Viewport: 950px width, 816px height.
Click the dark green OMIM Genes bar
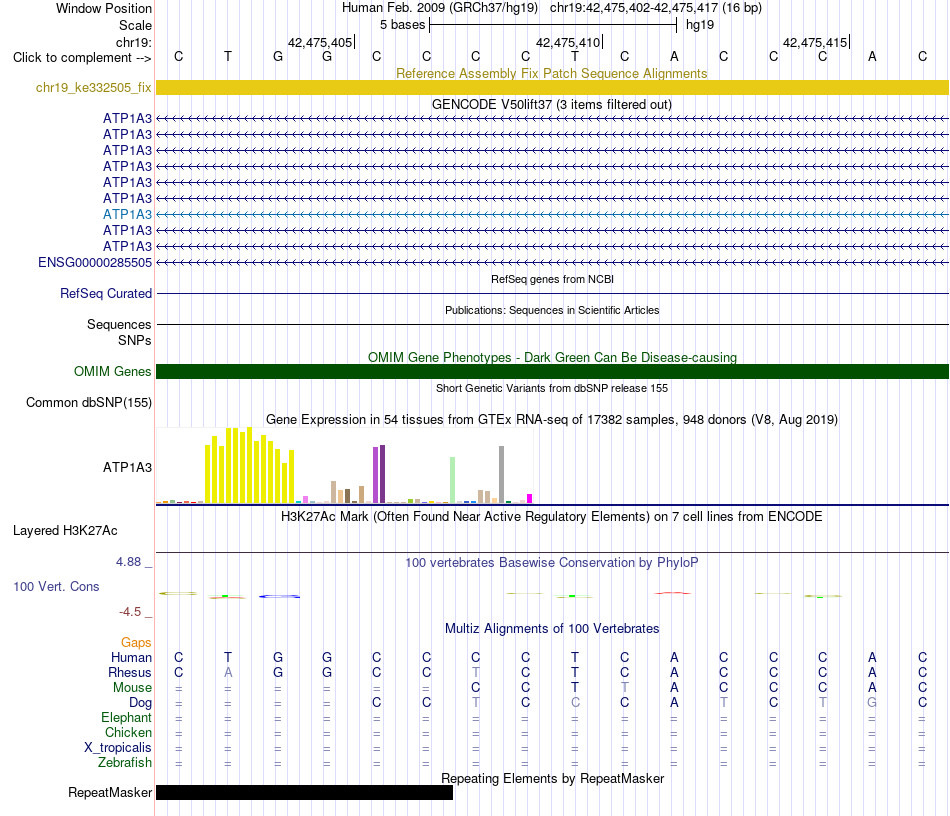tap(552, 371)
